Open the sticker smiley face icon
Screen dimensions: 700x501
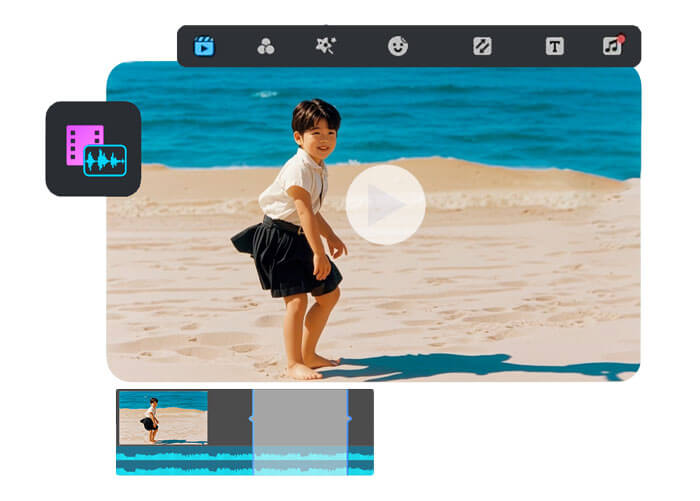[x=397, y=46]
